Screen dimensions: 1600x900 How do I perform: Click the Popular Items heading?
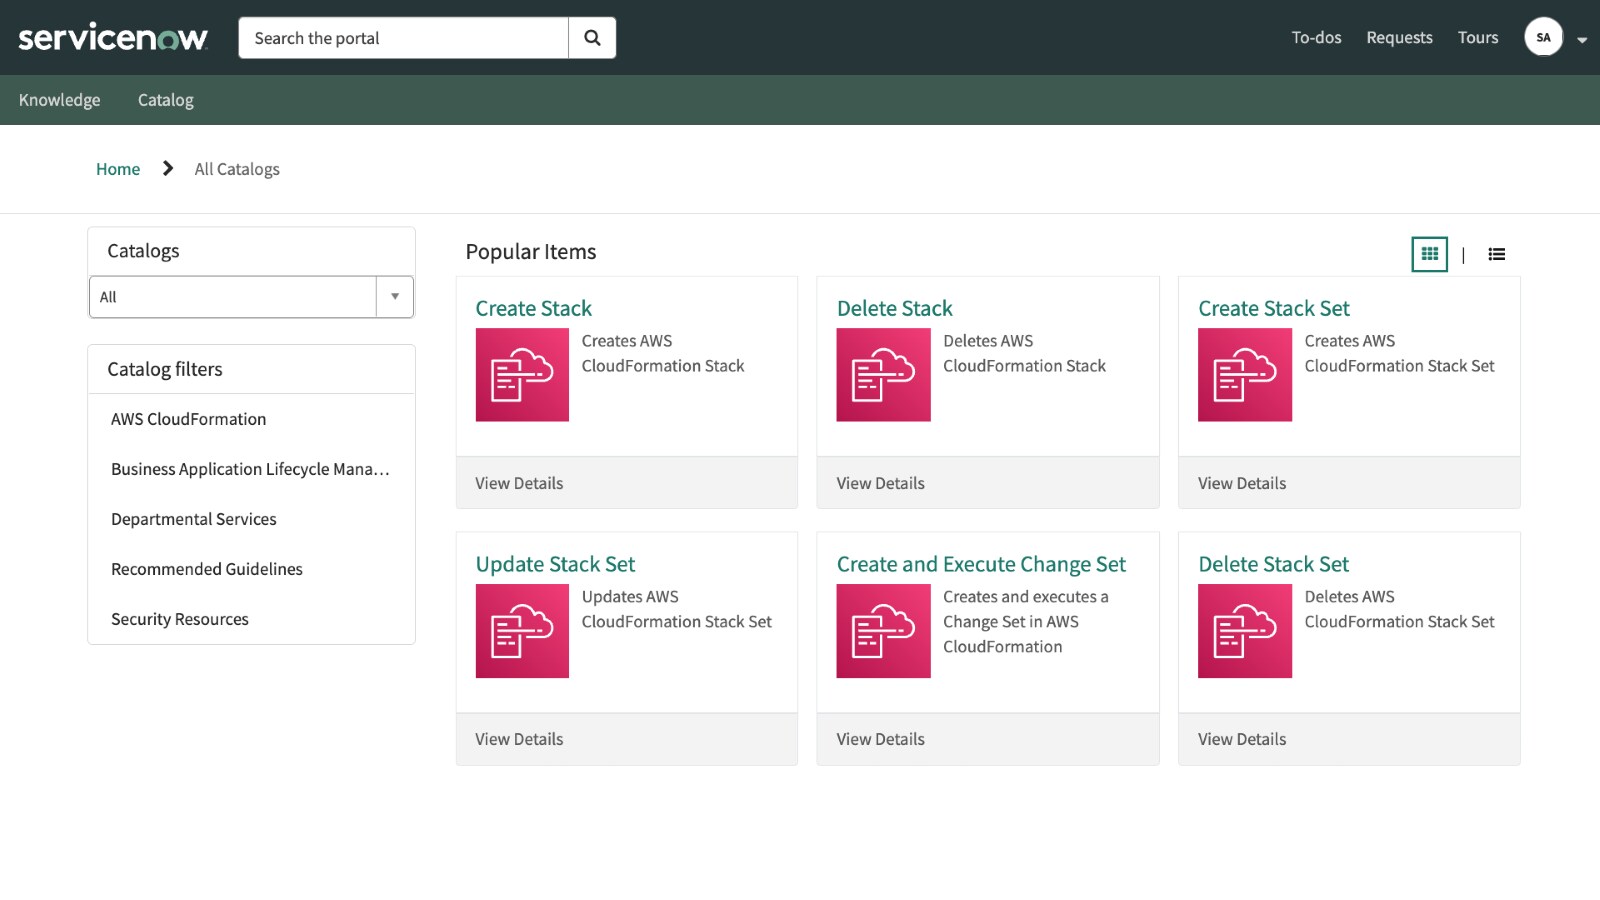[531, 252]
